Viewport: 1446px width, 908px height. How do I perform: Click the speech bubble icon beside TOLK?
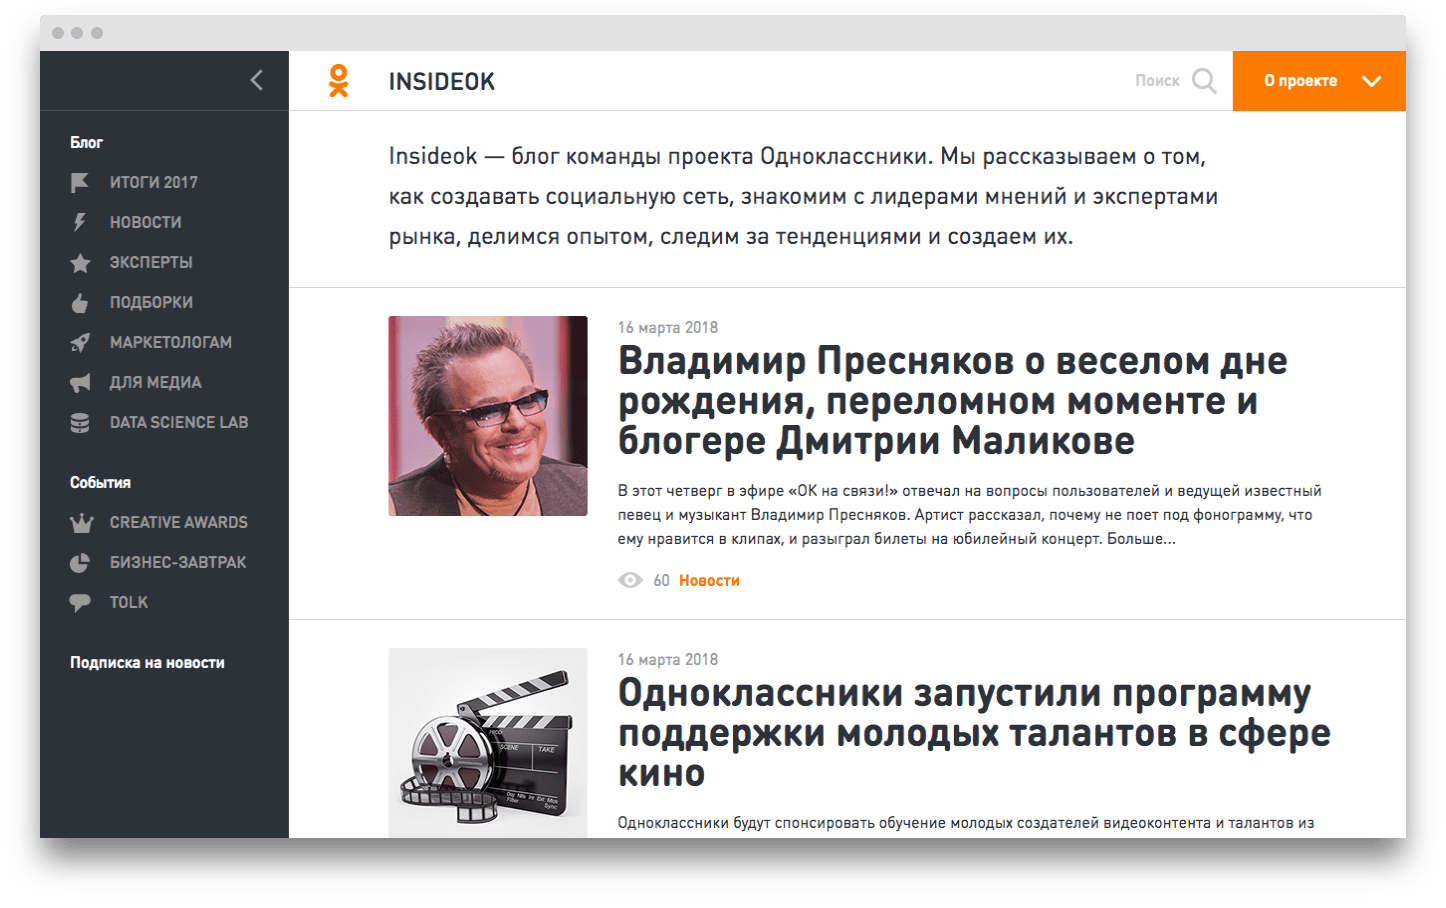coord(80,602)
